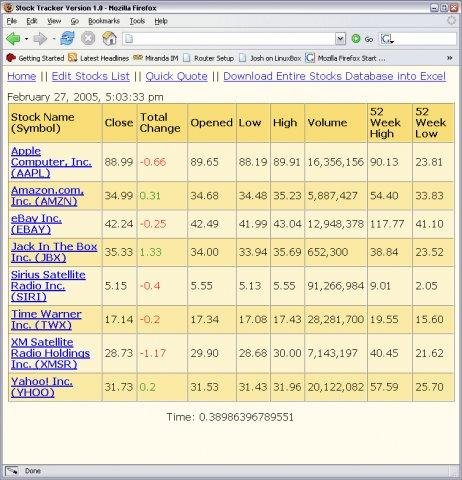Open the search engine selector icon

(387, 39)
